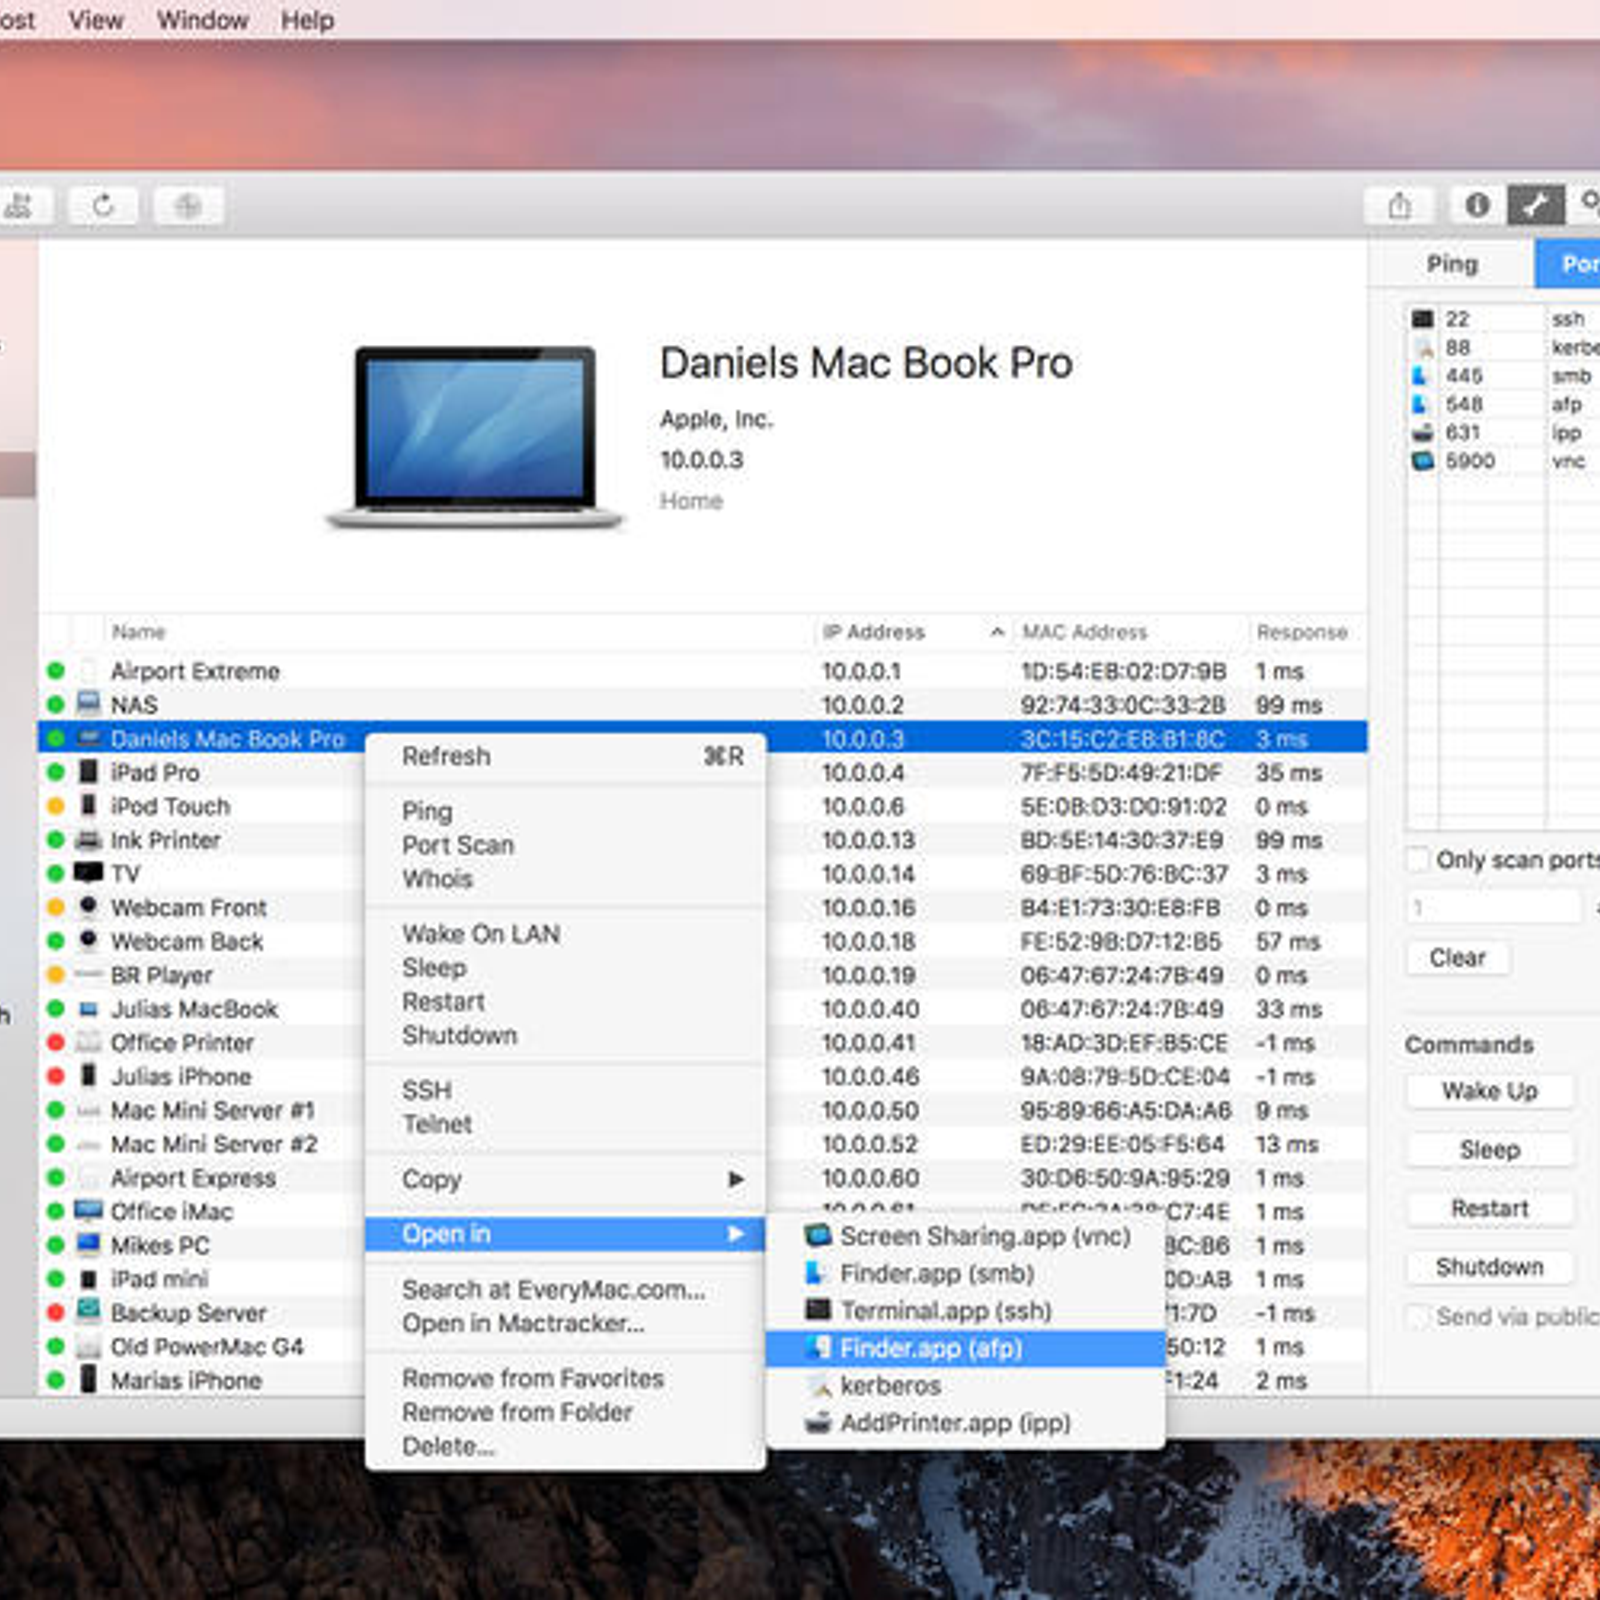Click the port number input field
This screenshot has height=1600, width=1600.
[1494, 908]
